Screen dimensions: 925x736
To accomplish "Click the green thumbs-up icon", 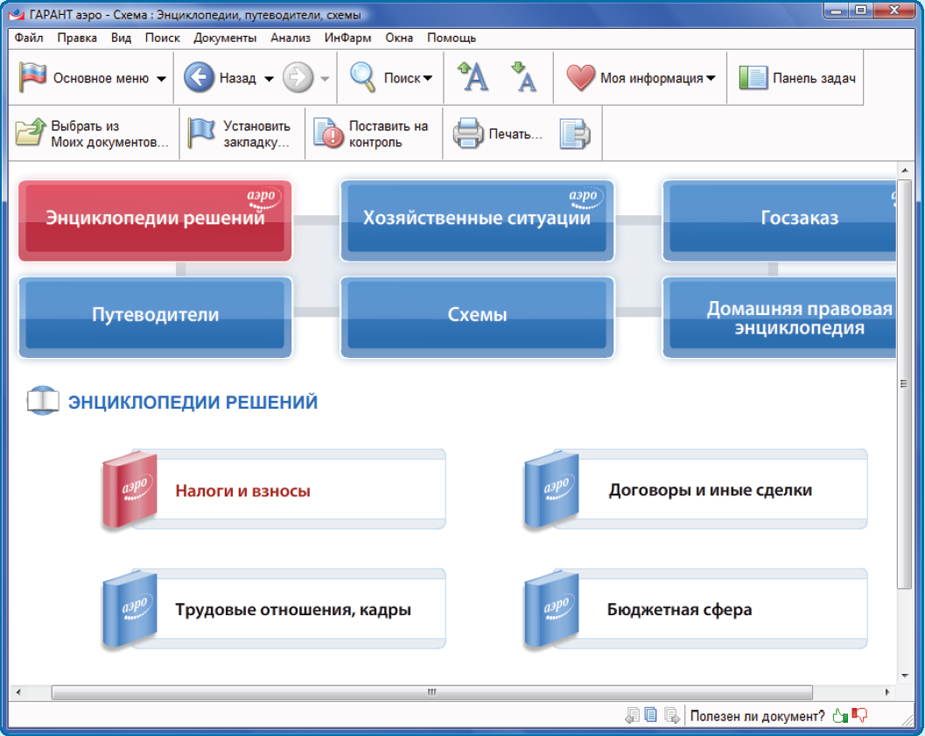I will pyautogui.click(x=839, y=715).
